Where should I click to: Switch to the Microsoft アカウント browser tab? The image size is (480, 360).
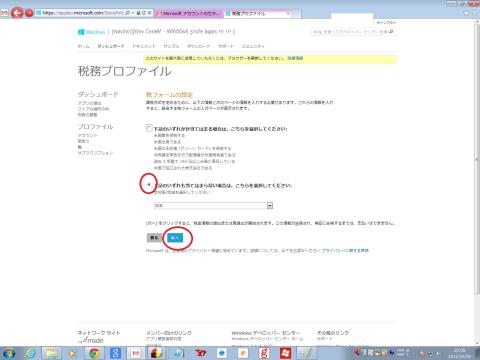click(189, 13)
